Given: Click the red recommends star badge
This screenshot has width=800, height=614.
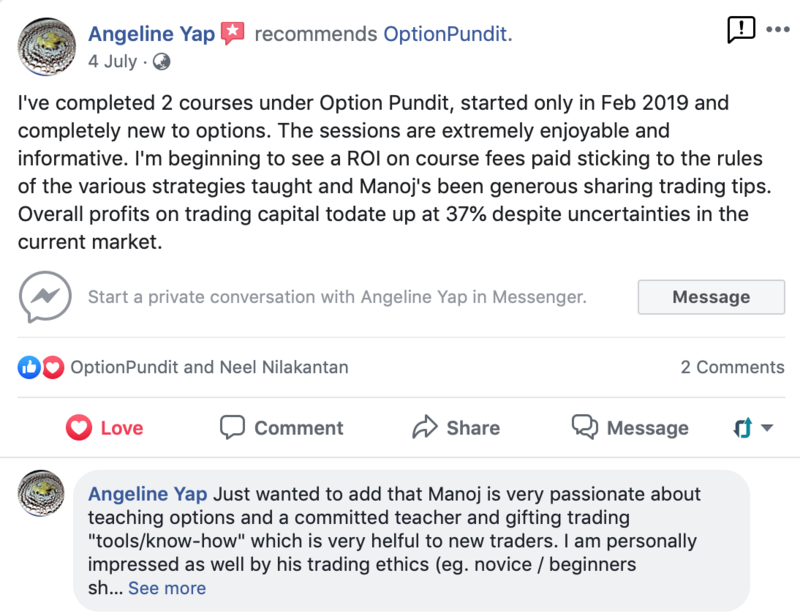Looking at the screenshot, I should tap(232, 33).
